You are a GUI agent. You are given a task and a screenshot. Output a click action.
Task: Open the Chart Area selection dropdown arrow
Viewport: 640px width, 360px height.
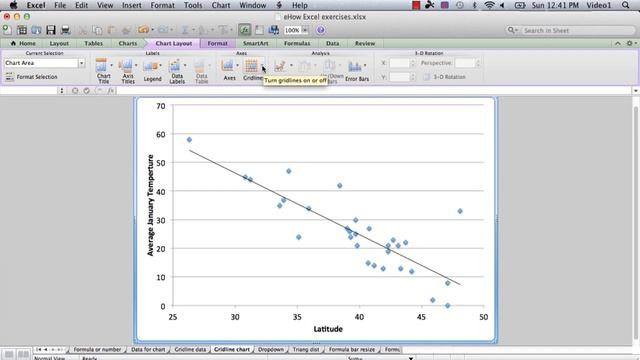coord(82,63)
